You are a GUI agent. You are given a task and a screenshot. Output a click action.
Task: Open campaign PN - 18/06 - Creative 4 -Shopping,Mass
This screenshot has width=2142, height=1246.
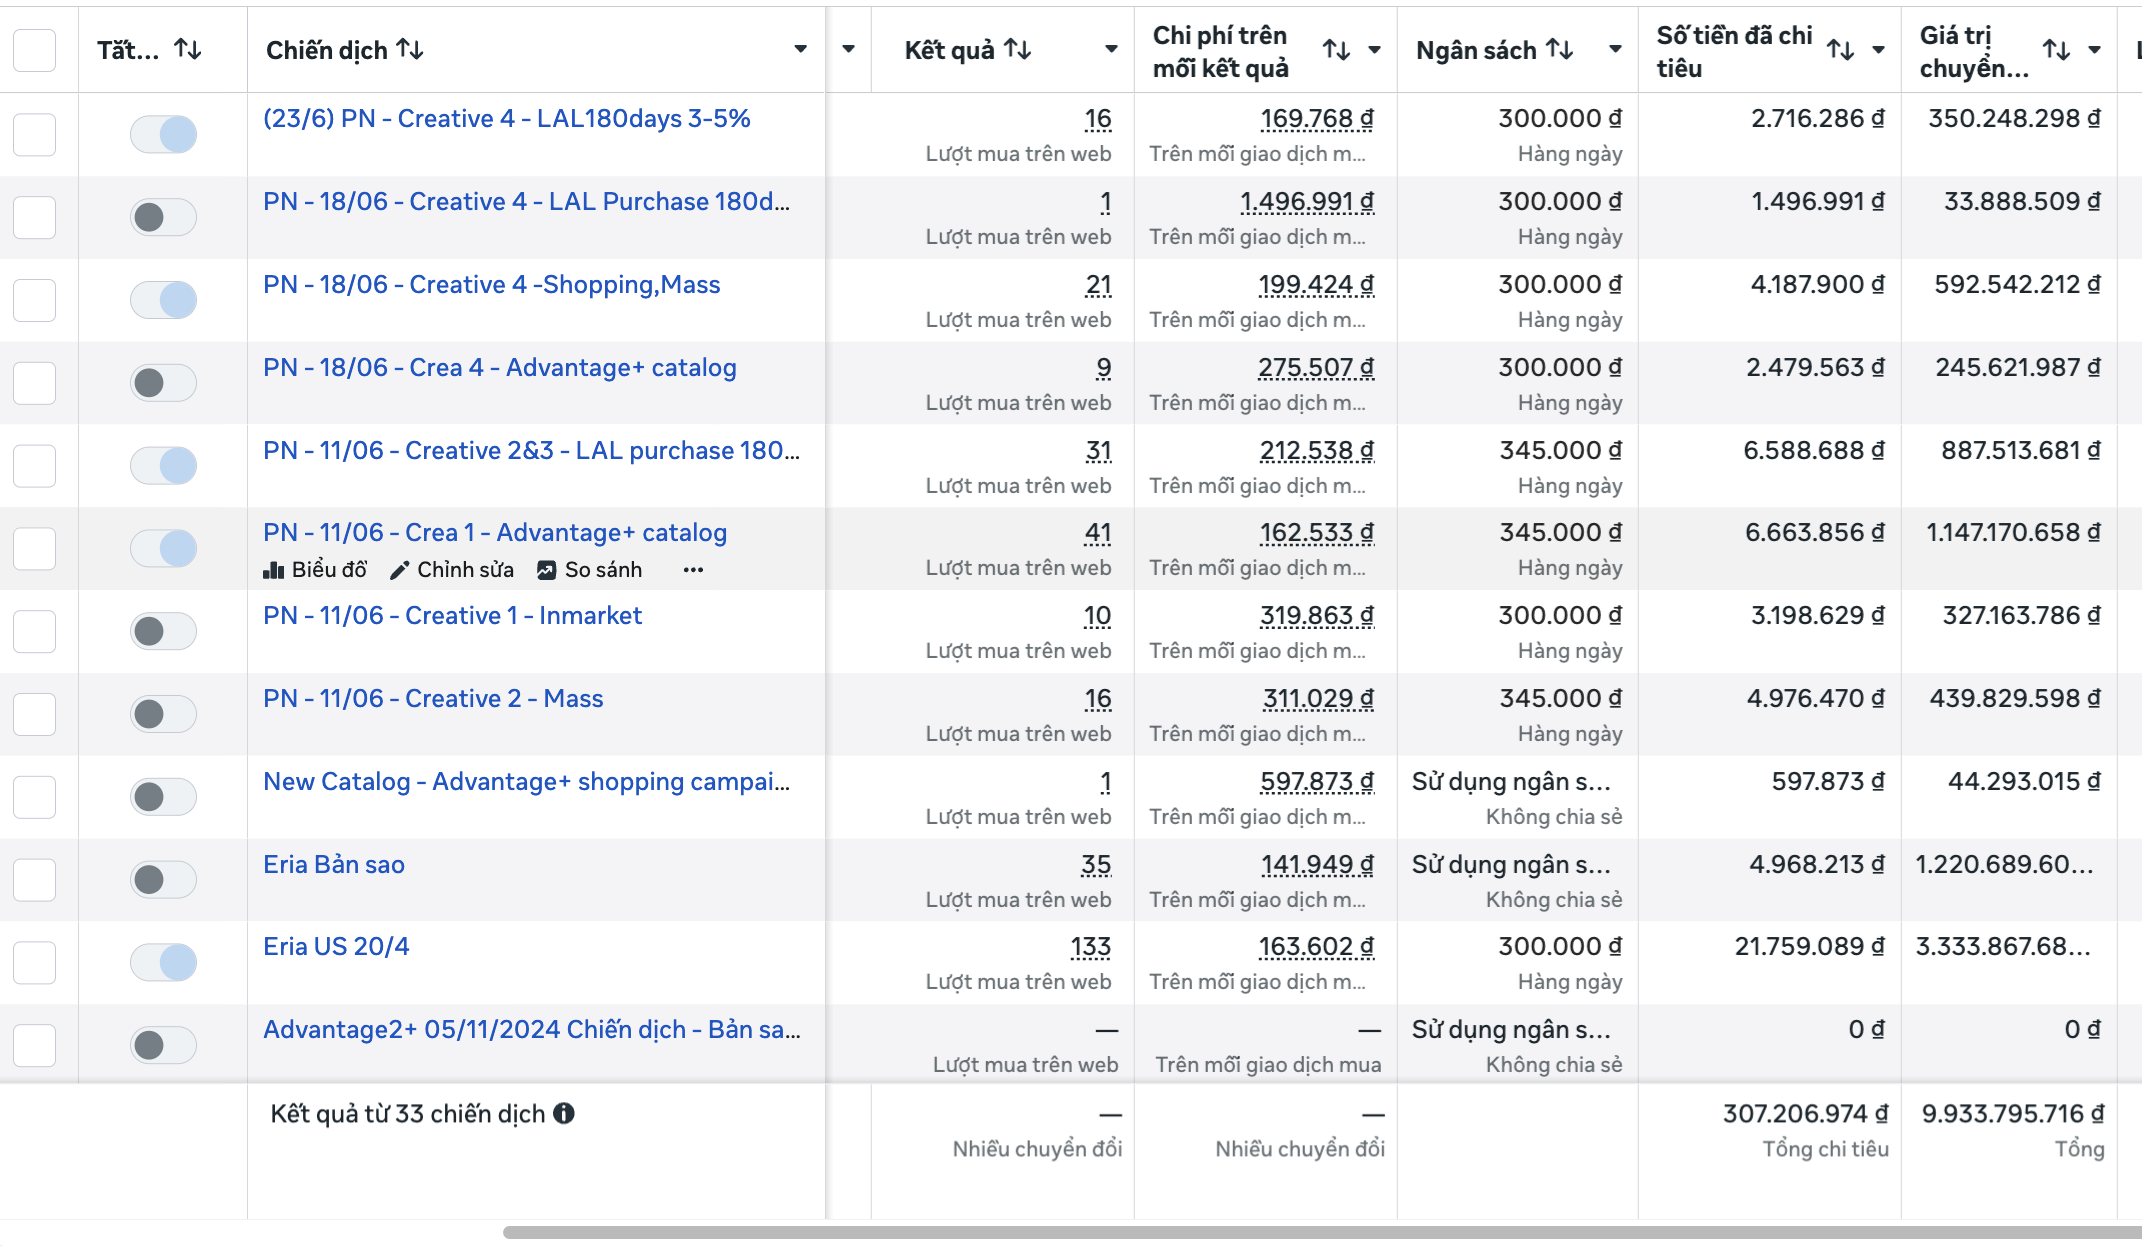[491, 284]
